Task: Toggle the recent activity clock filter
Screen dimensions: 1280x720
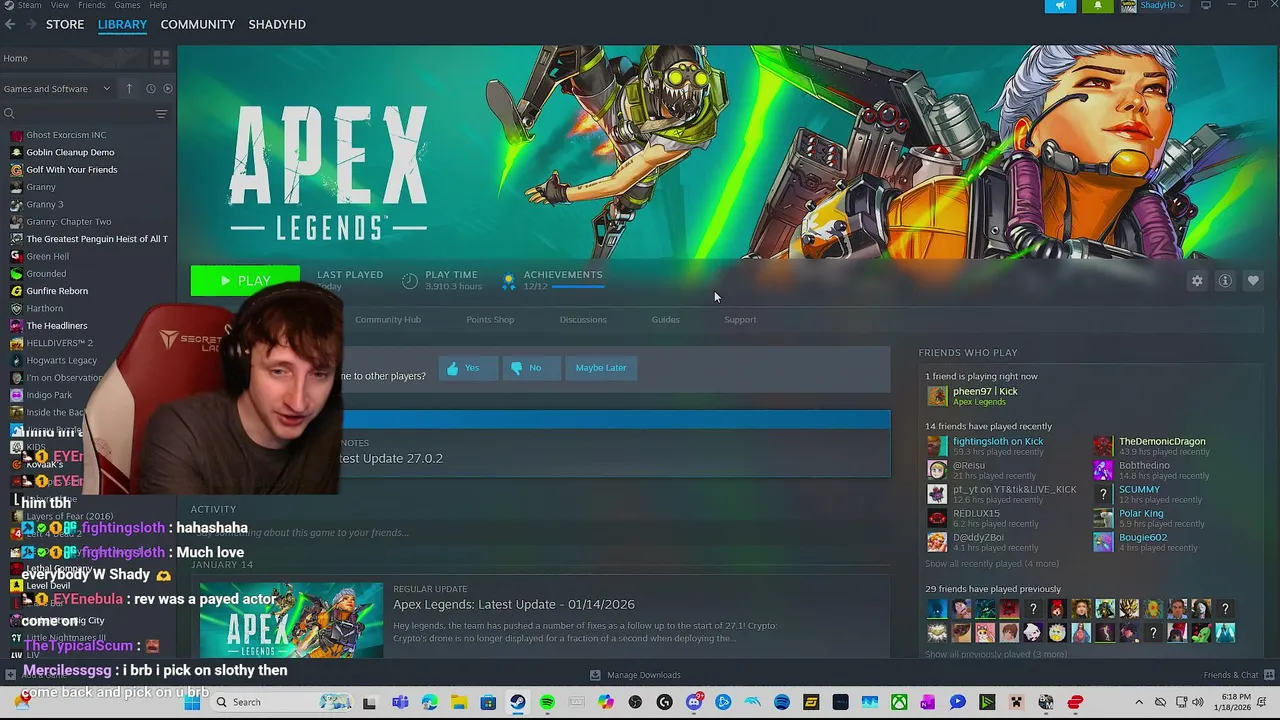Action: pyautogui.click(x=151, y=88)
